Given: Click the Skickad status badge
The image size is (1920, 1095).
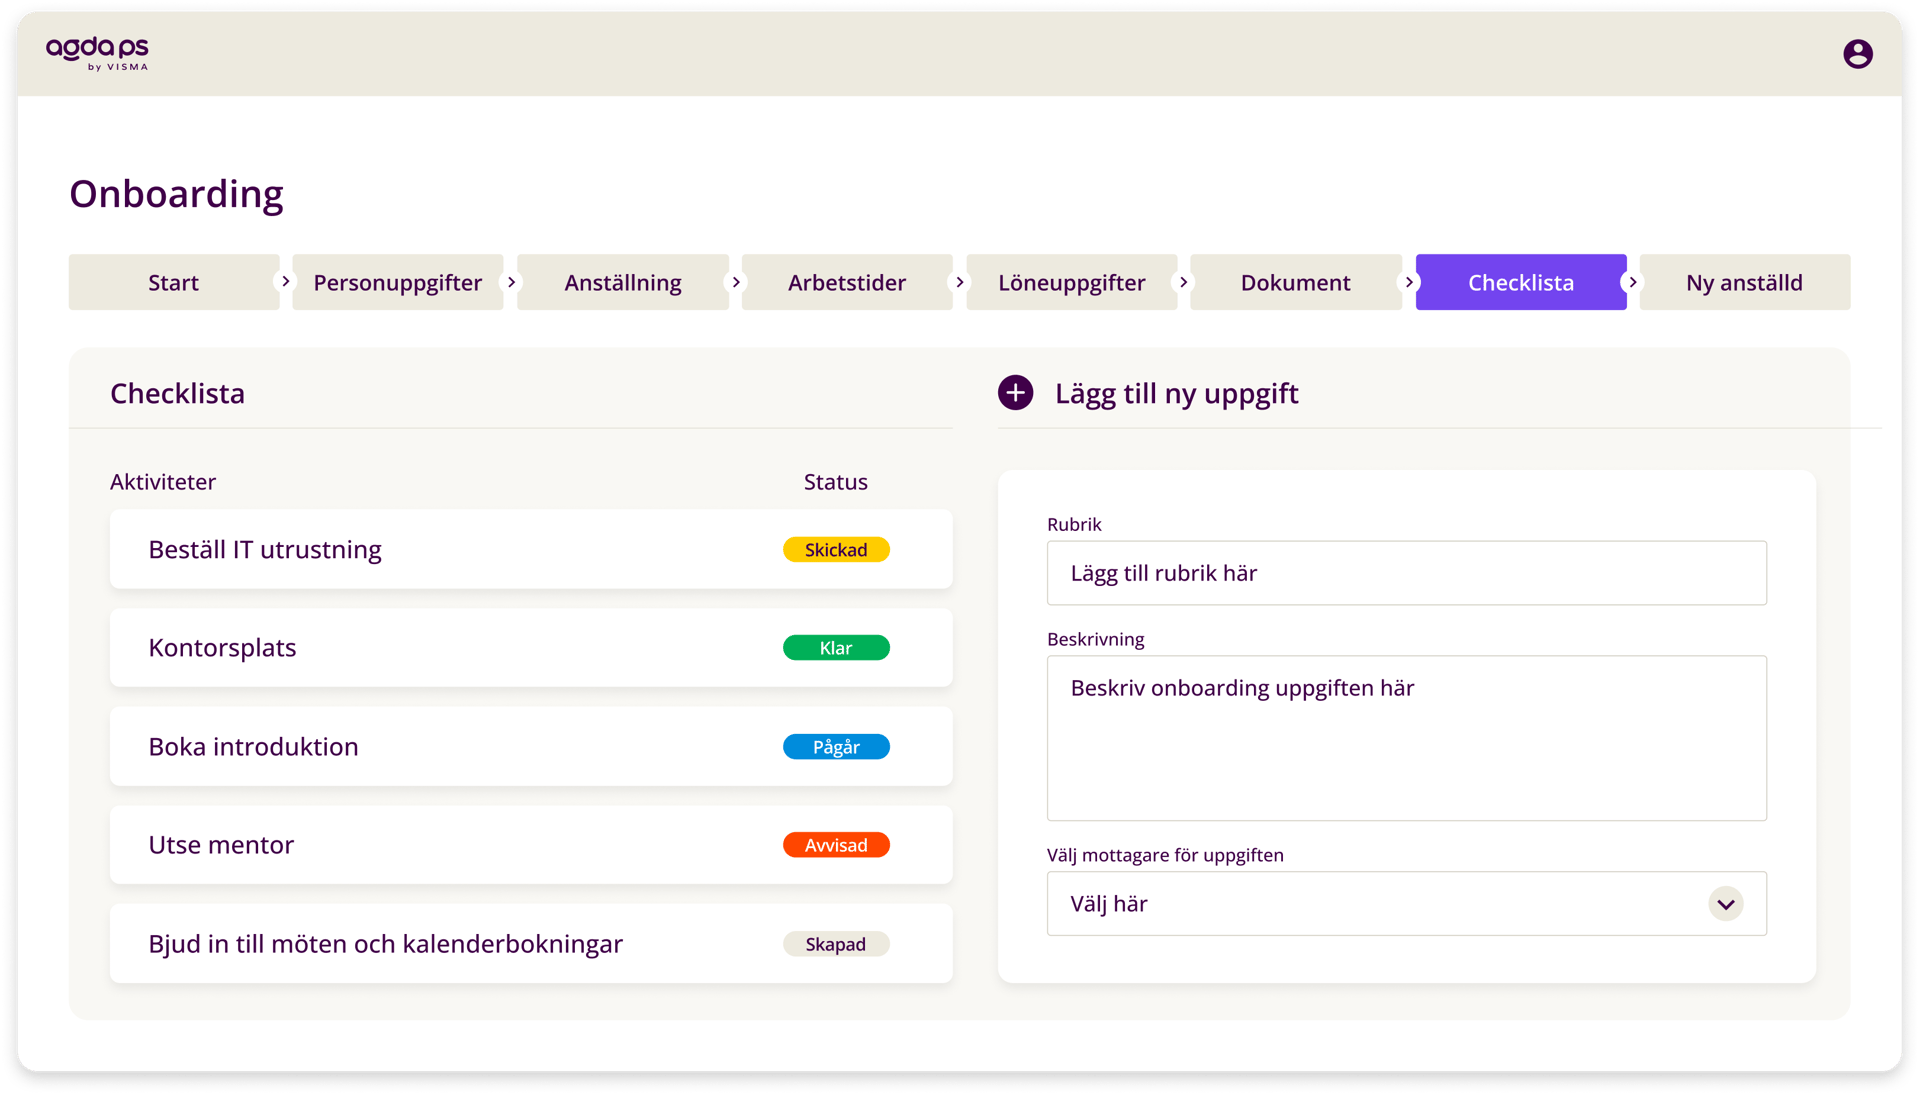Looking at the screenshot, I should 836,549.
